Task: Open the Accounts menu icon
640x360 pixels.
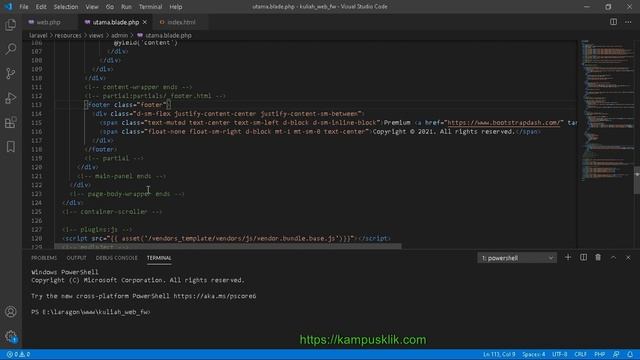Action: click(x=11, y=312)
